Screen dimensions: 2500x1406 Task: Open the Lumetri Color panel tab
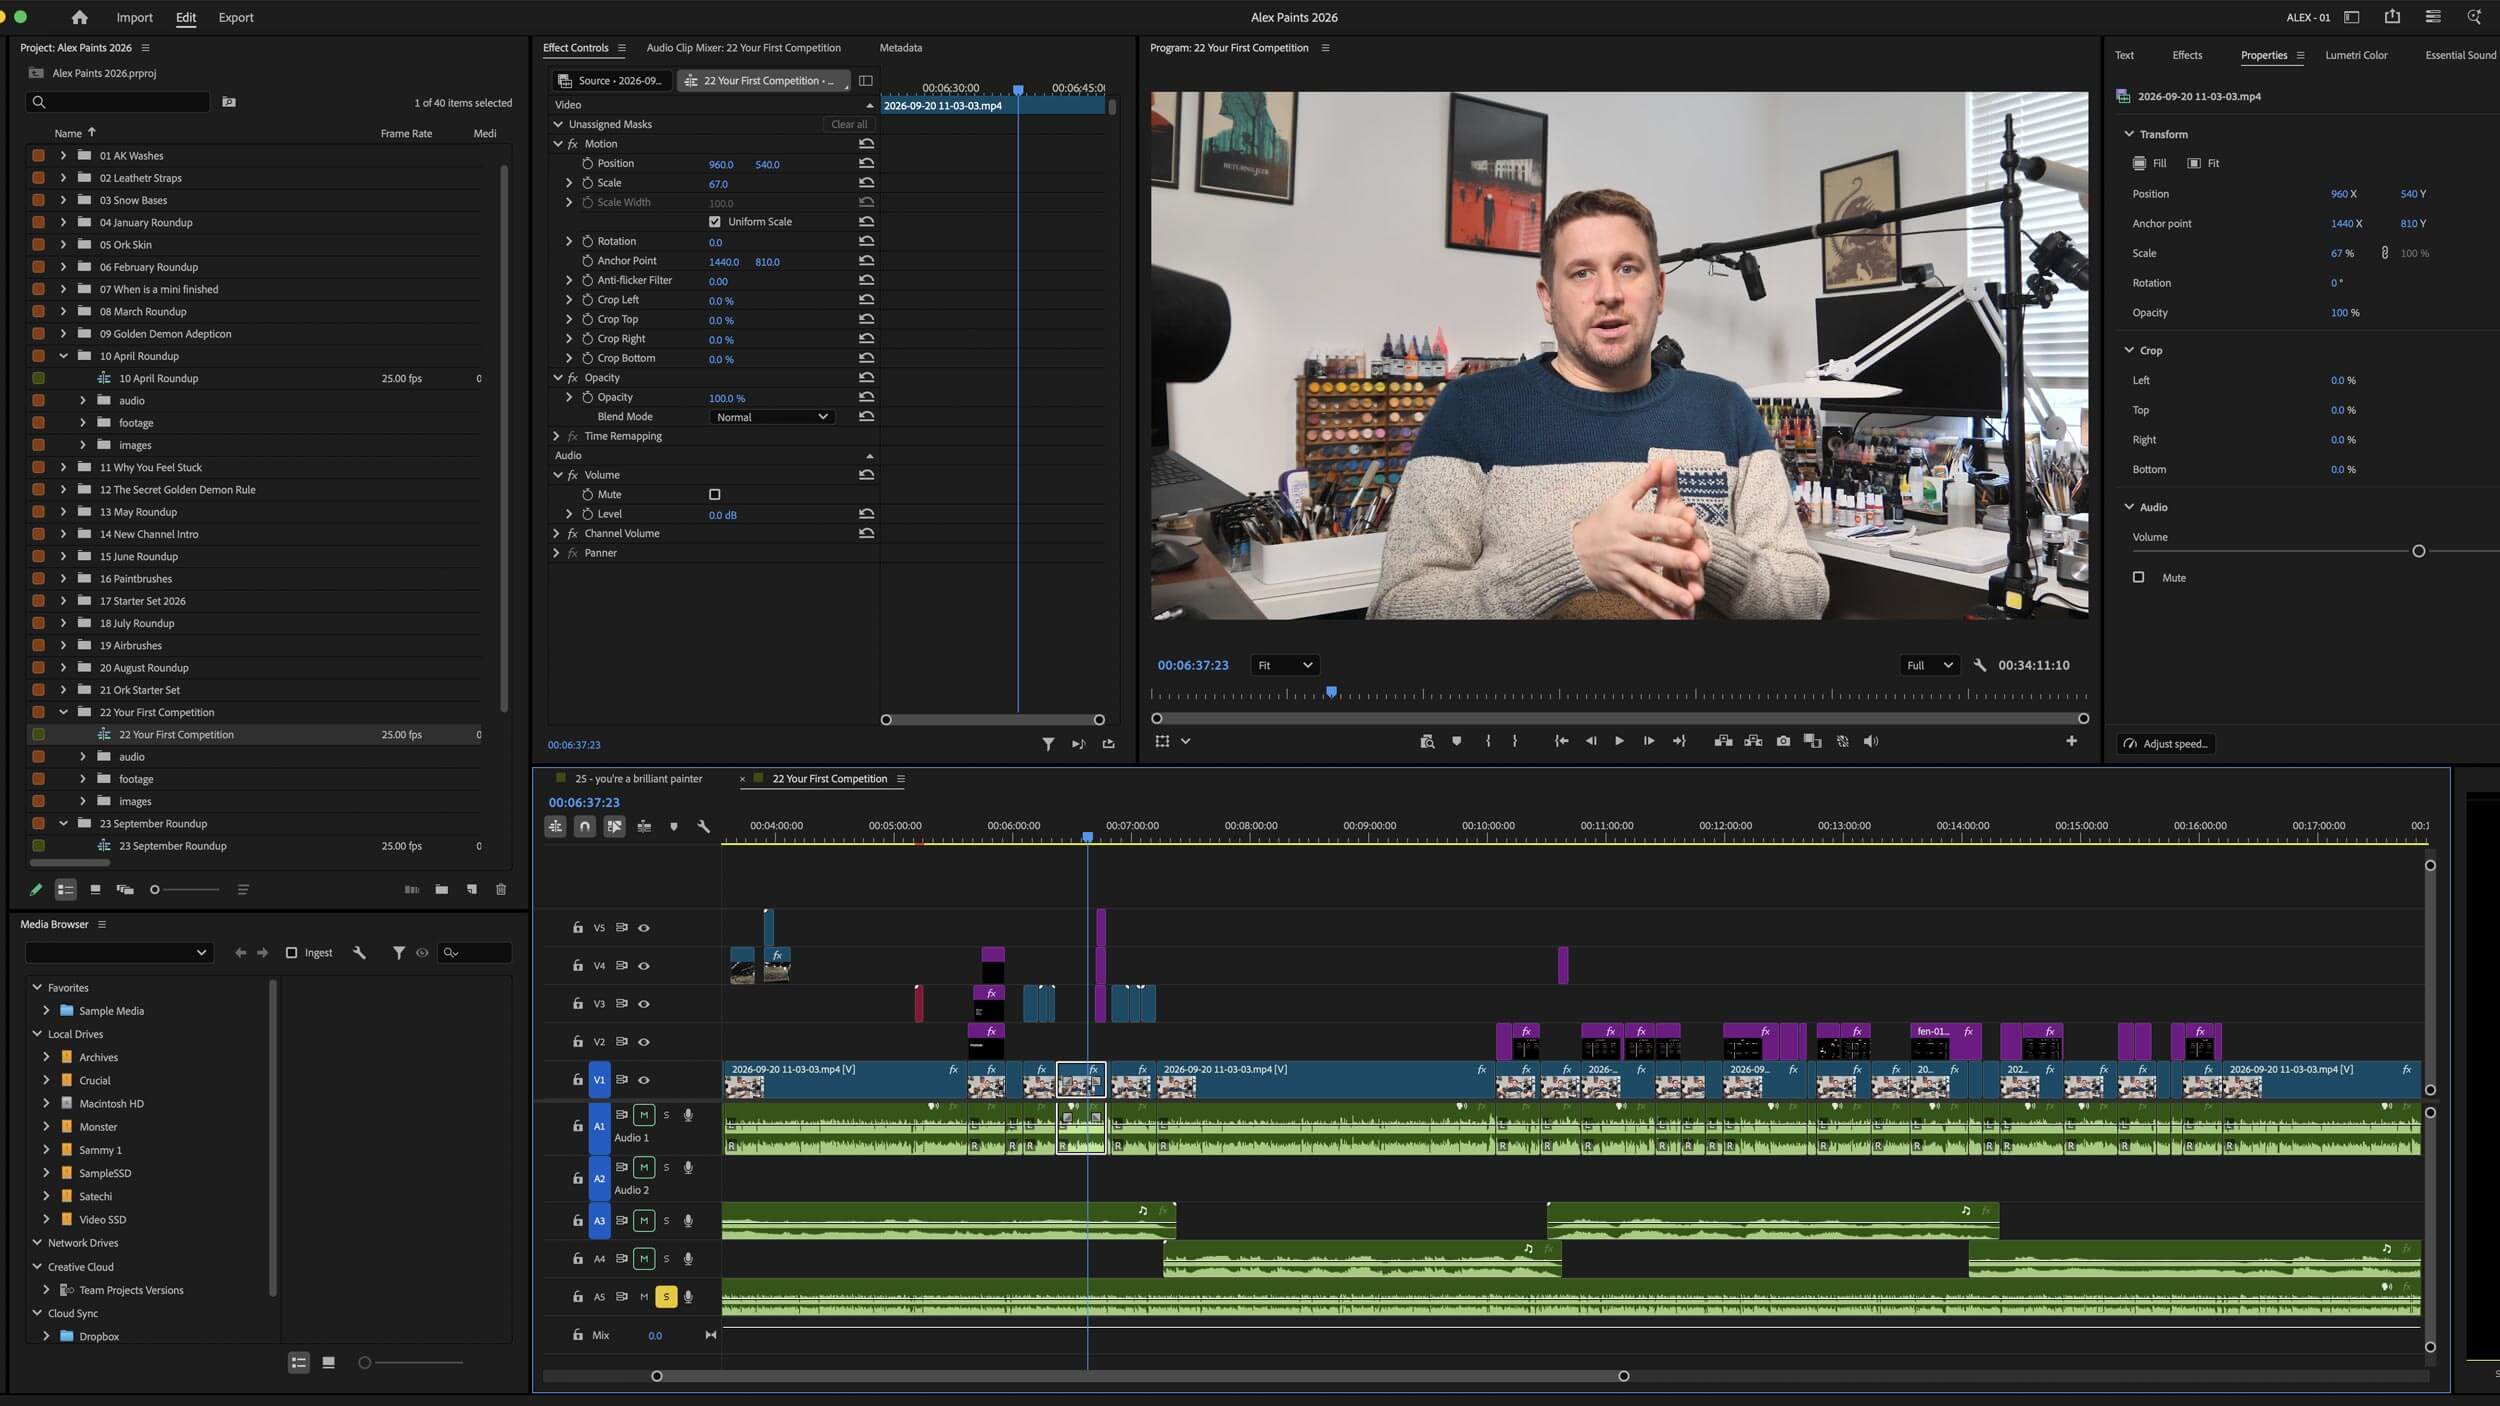pyautogui.click(x=2356, y=55)
